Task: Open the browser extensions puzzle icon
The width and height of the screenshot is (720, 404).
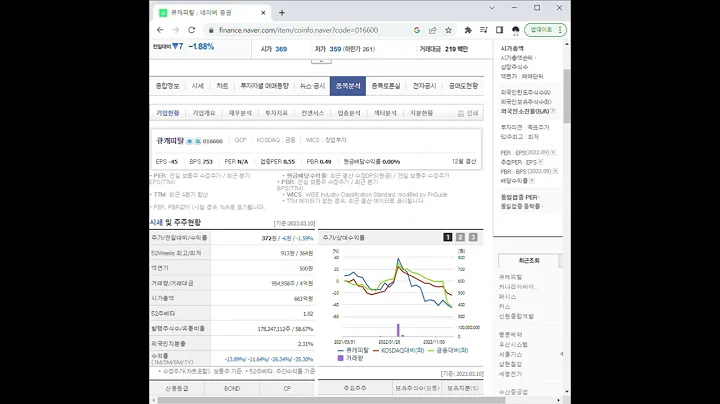Action: [468, 30]
